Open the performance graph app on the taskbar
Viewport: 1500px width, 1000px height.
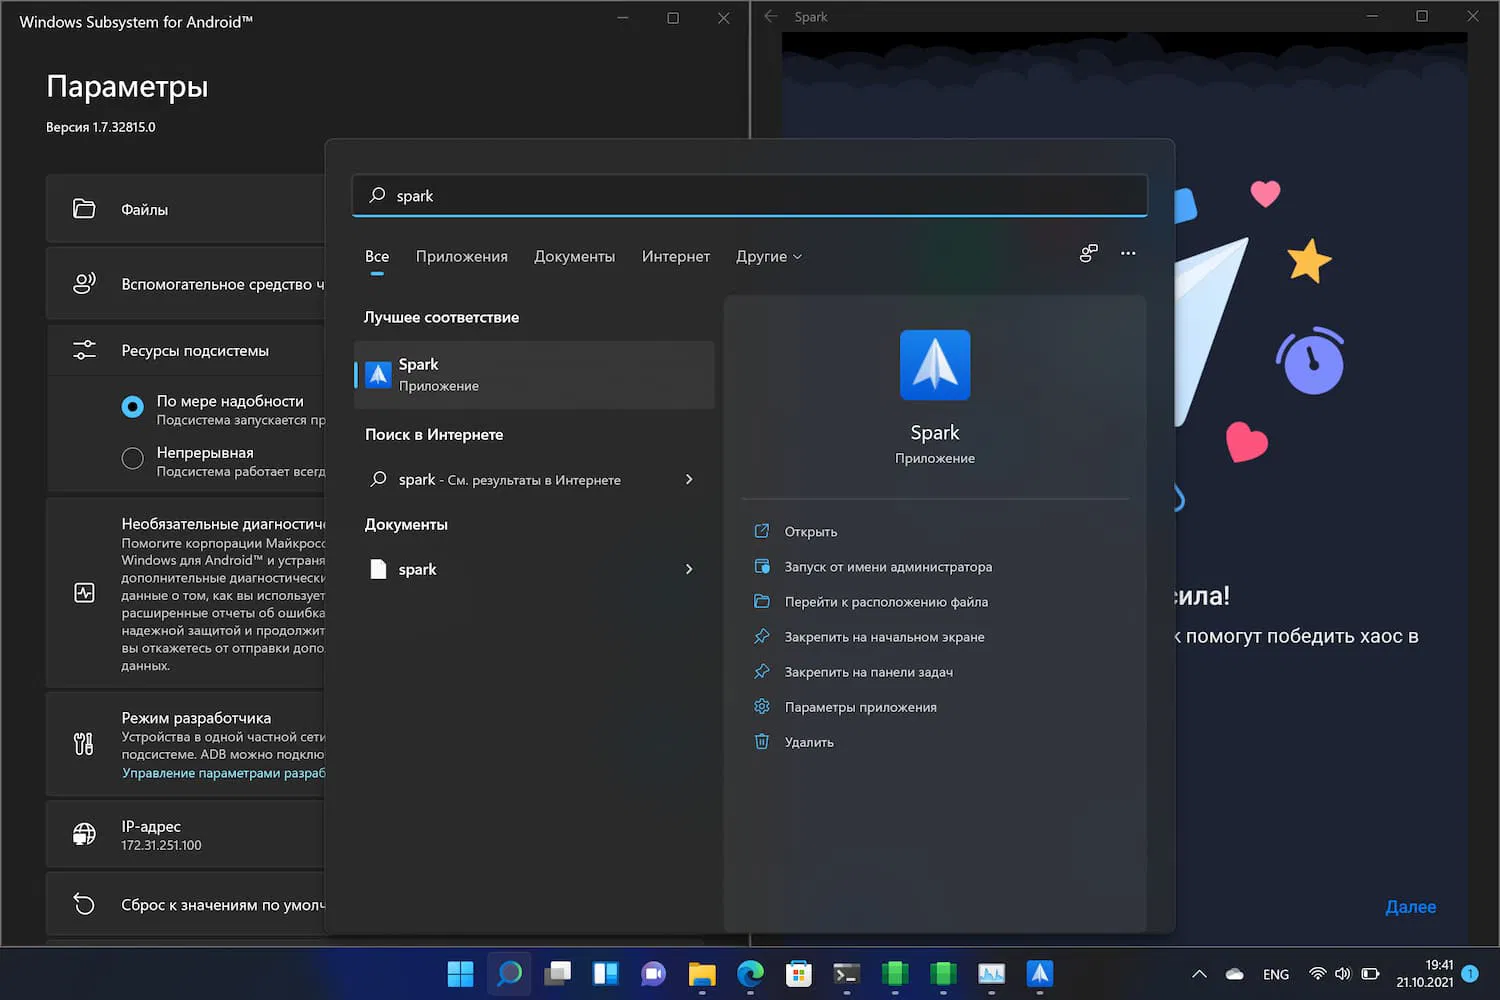tap(991, 973)
